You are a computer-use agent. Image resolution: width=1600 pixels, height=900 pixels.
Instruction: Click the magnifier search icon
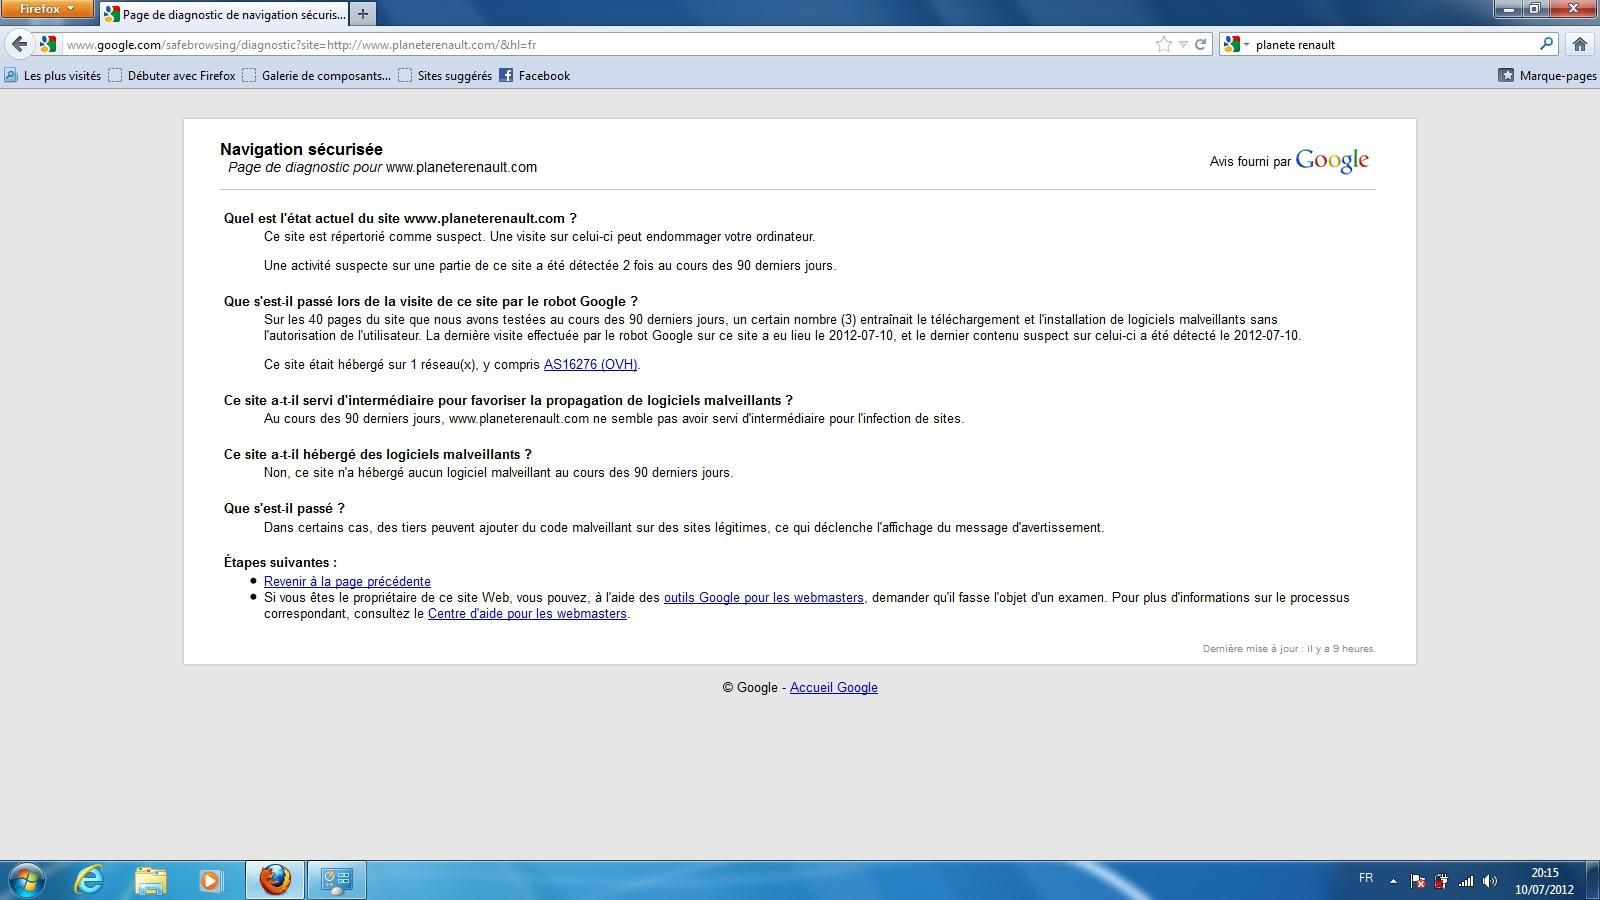tap(1546, 44)
